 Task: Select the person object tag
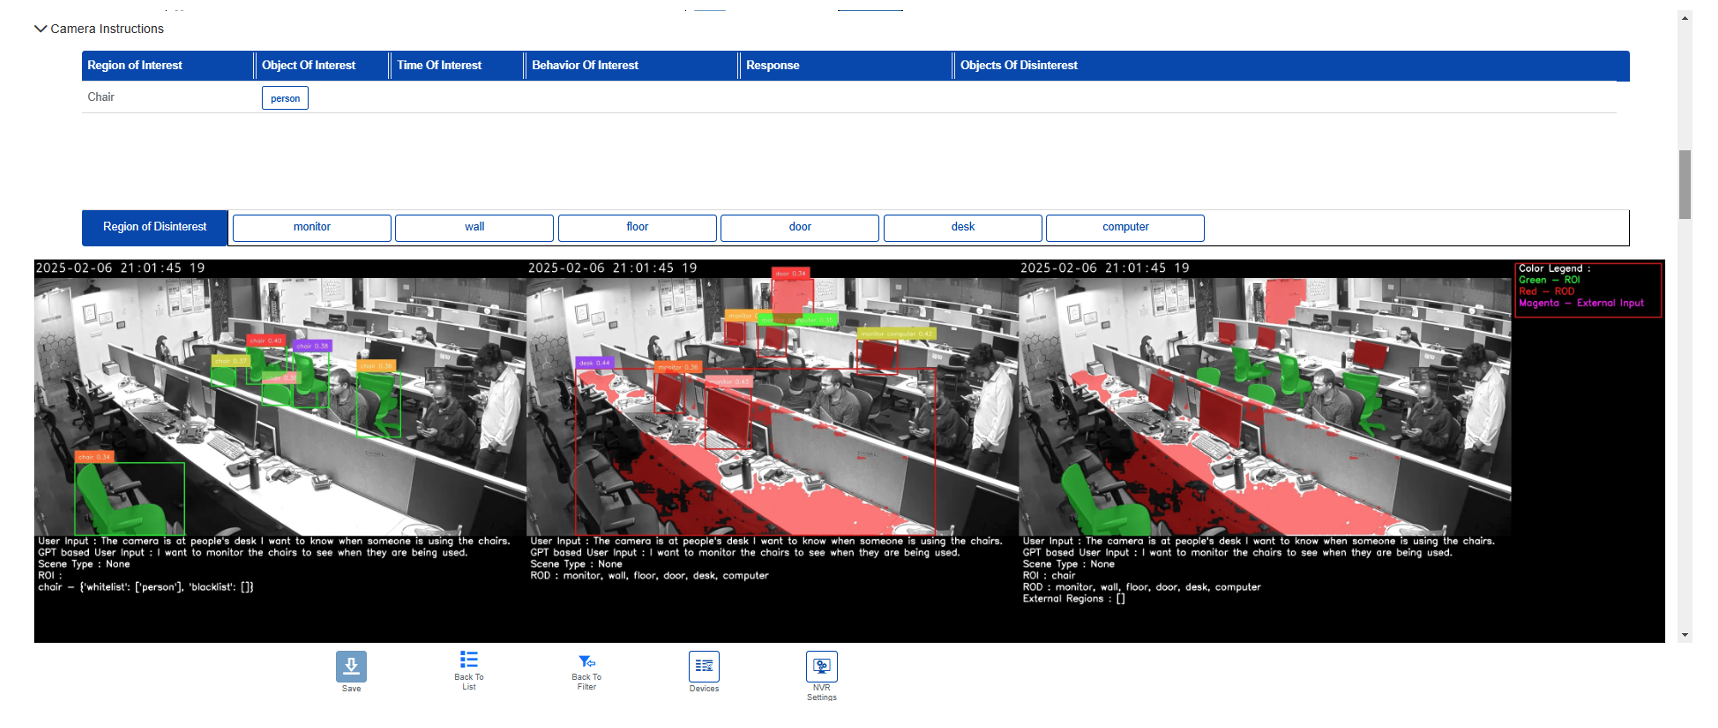285,98
